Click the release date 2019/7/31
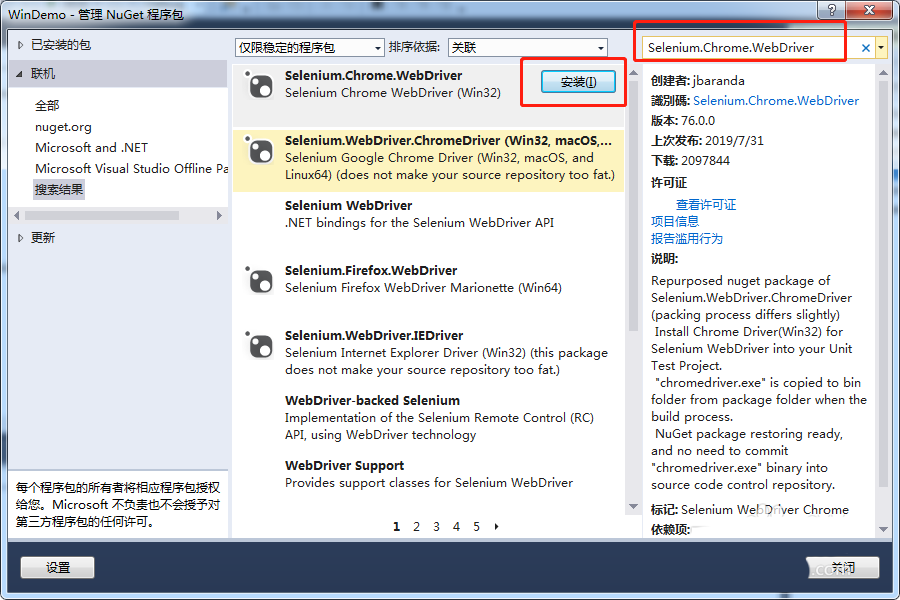The image size is (900, 600). click(734, 141)
